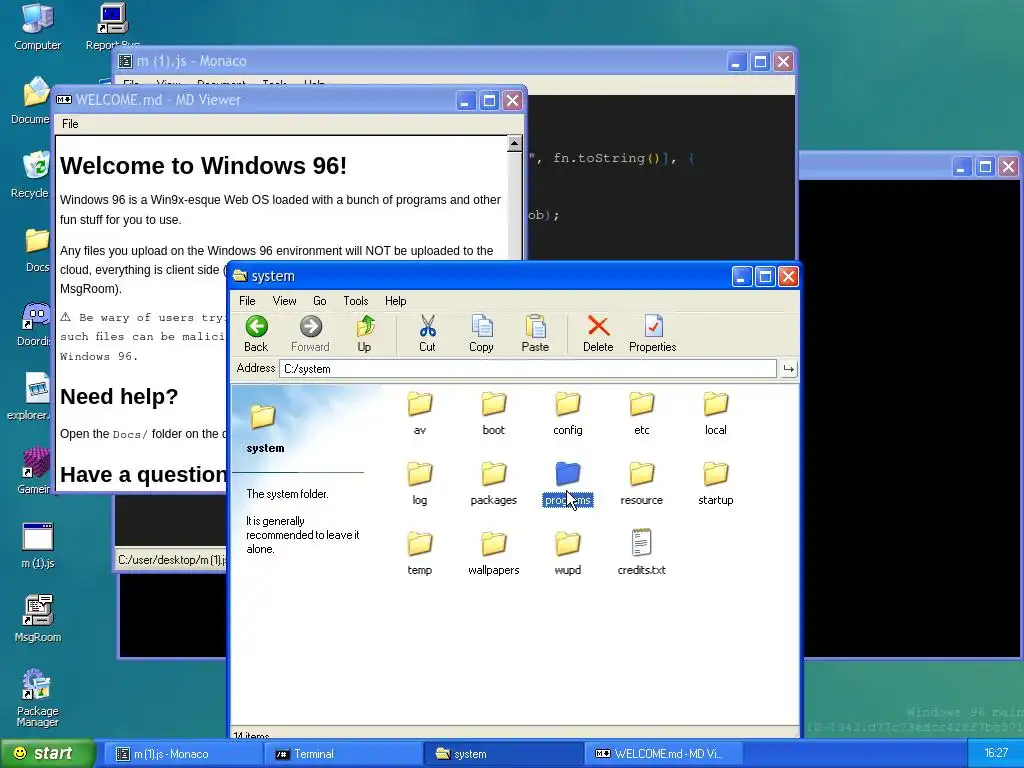Select the config folder

(568, 413)
